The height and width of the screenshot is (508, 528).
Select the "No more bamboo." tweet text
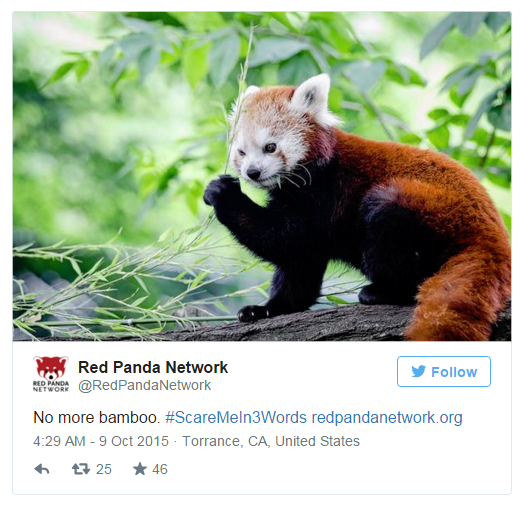[x=97, y=417]
